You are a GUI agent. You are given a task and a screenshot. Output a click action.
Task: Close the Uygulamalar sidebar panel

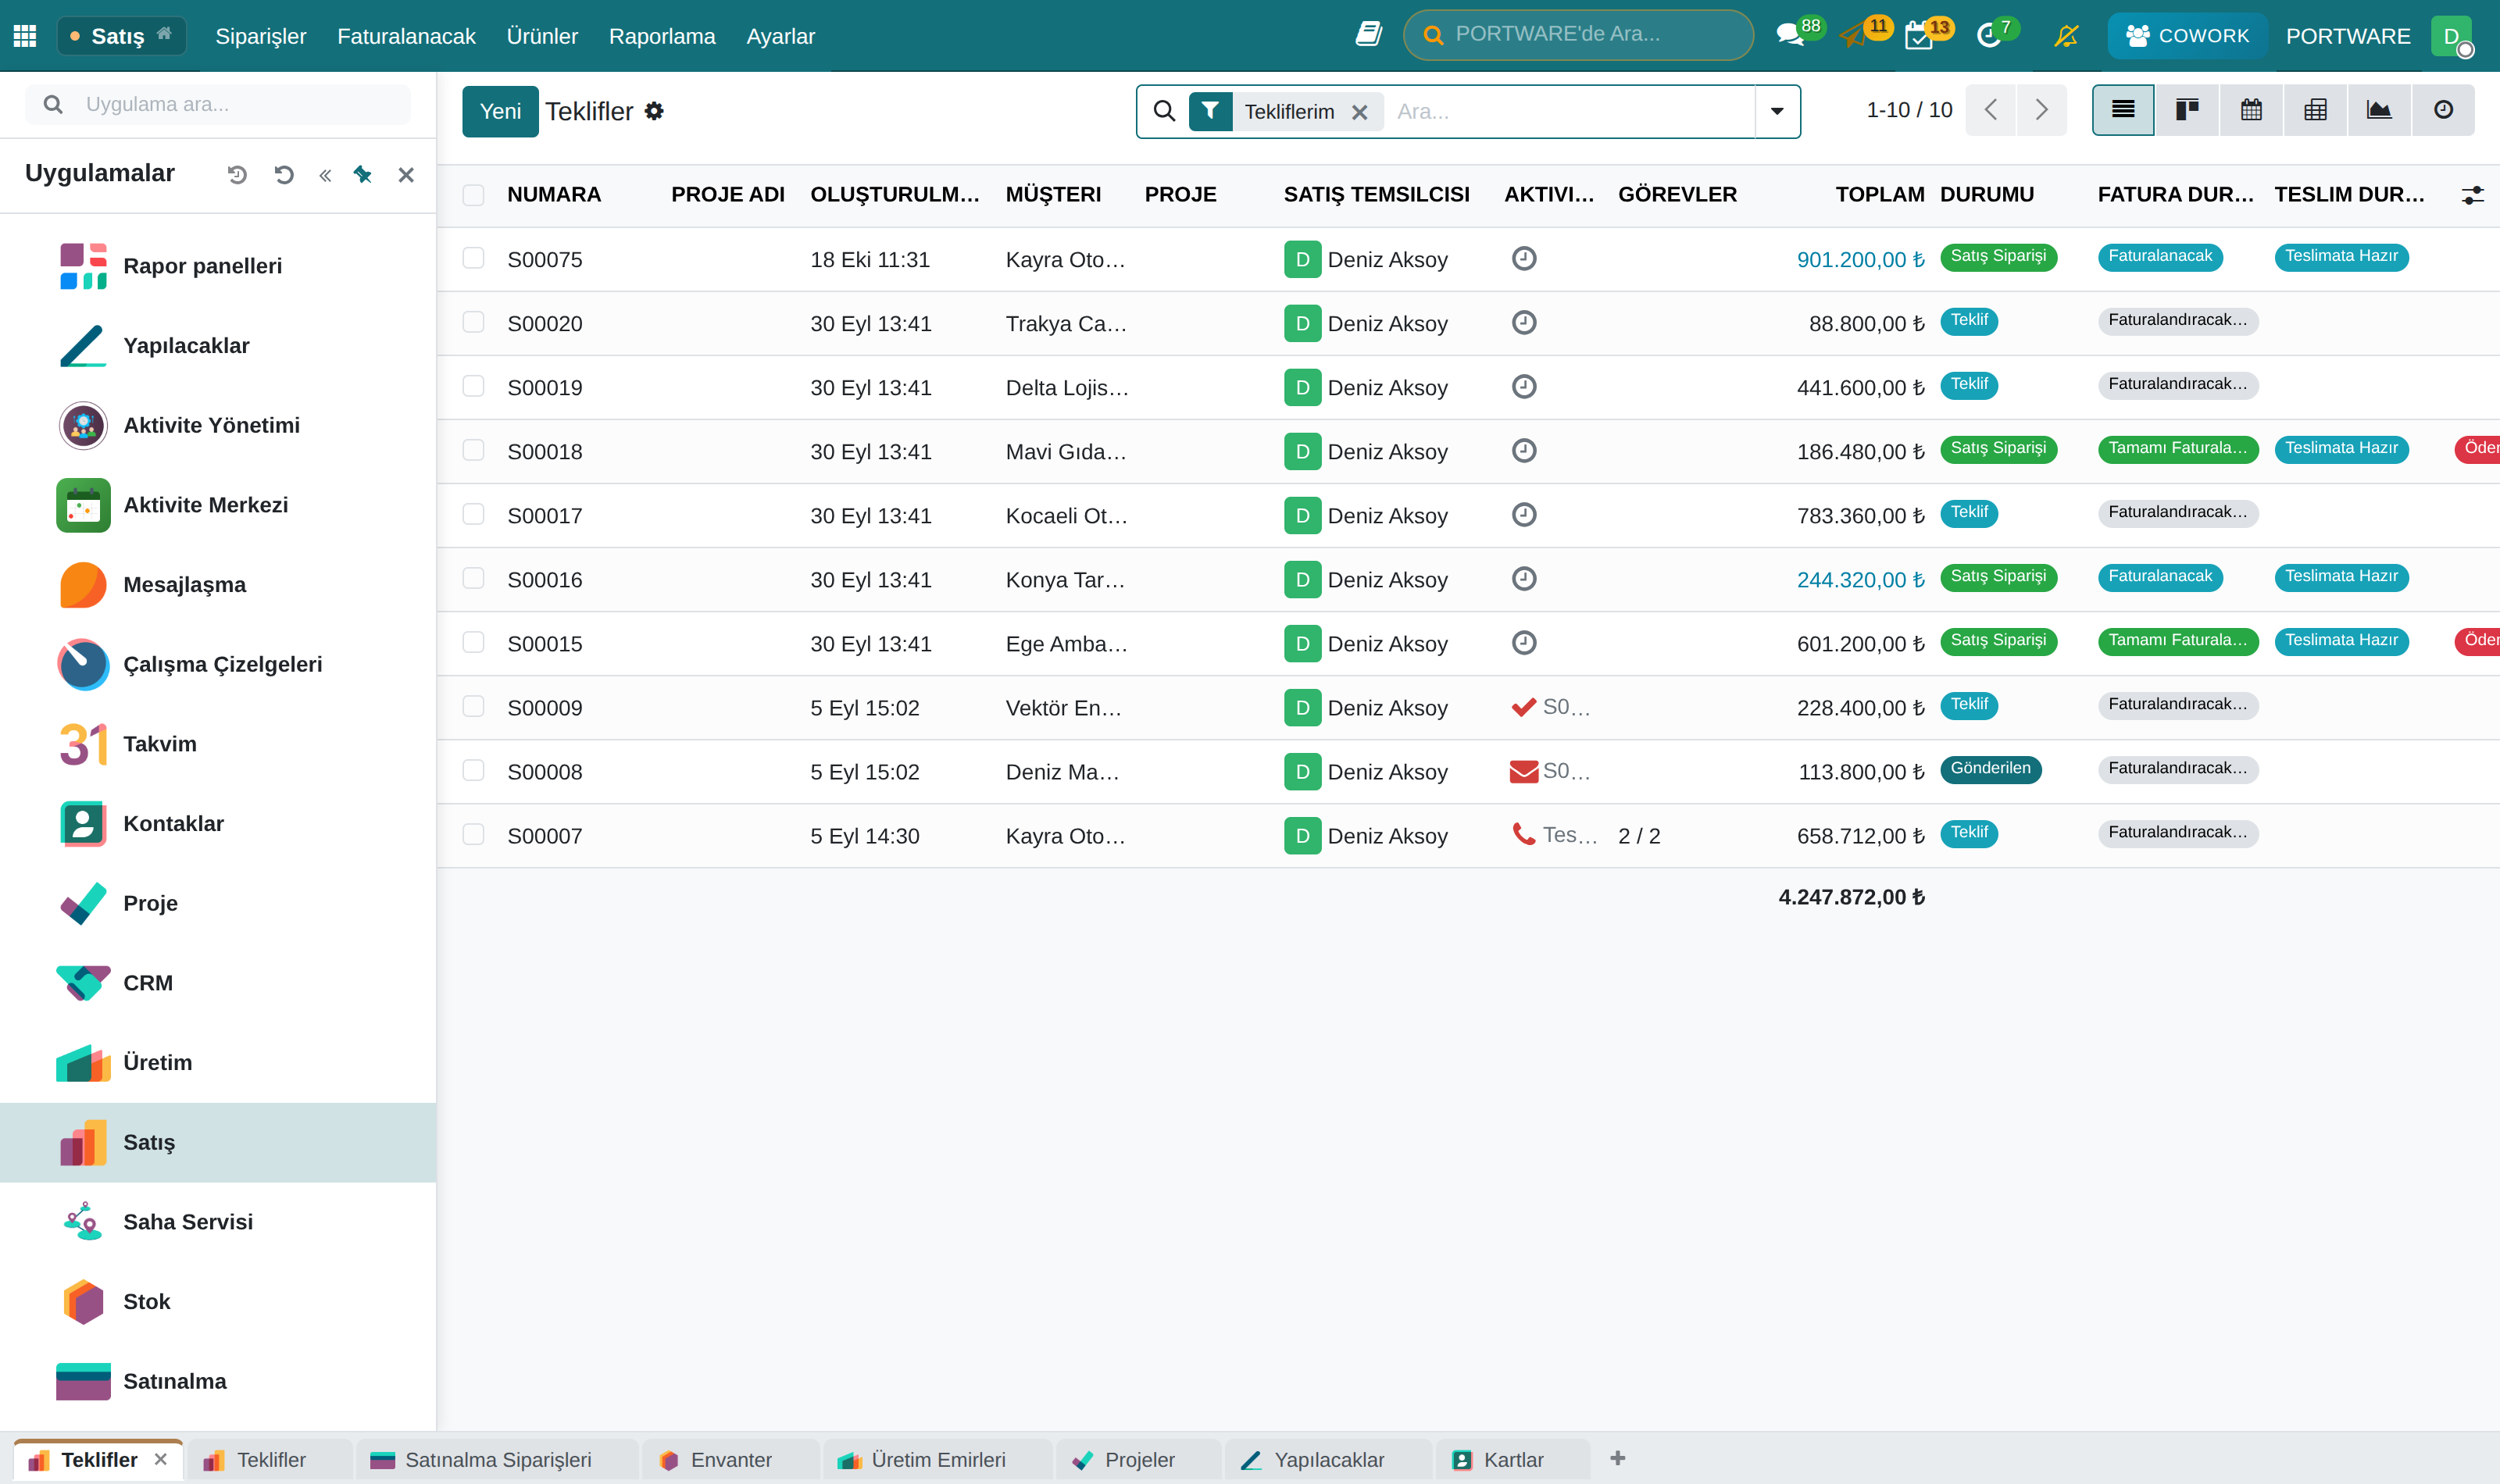(x=406, y=176)
